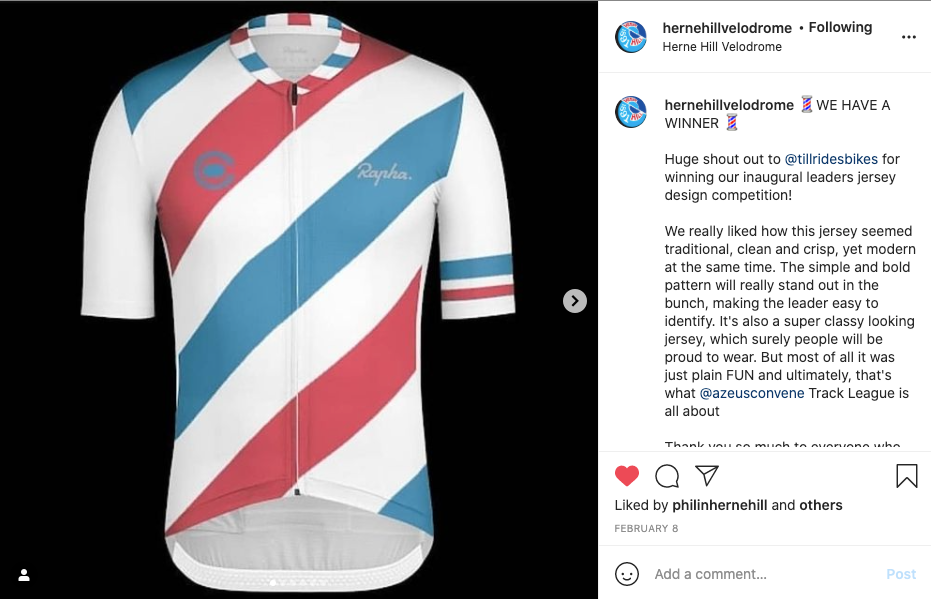Unlike the post with the red heart
Image resolution: width=931 pixels, height=599 pixels.
626,476
